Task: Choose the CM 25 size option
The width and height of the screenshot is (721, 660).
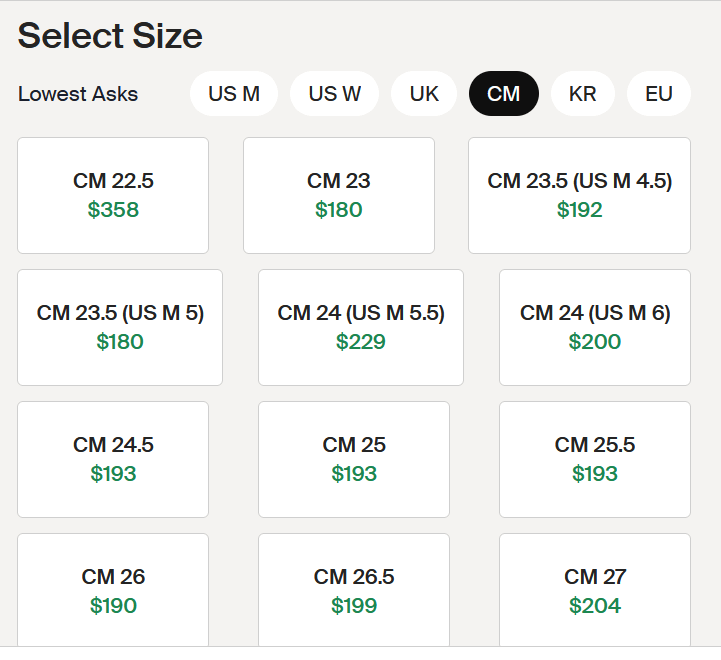Action: point(354,459)
